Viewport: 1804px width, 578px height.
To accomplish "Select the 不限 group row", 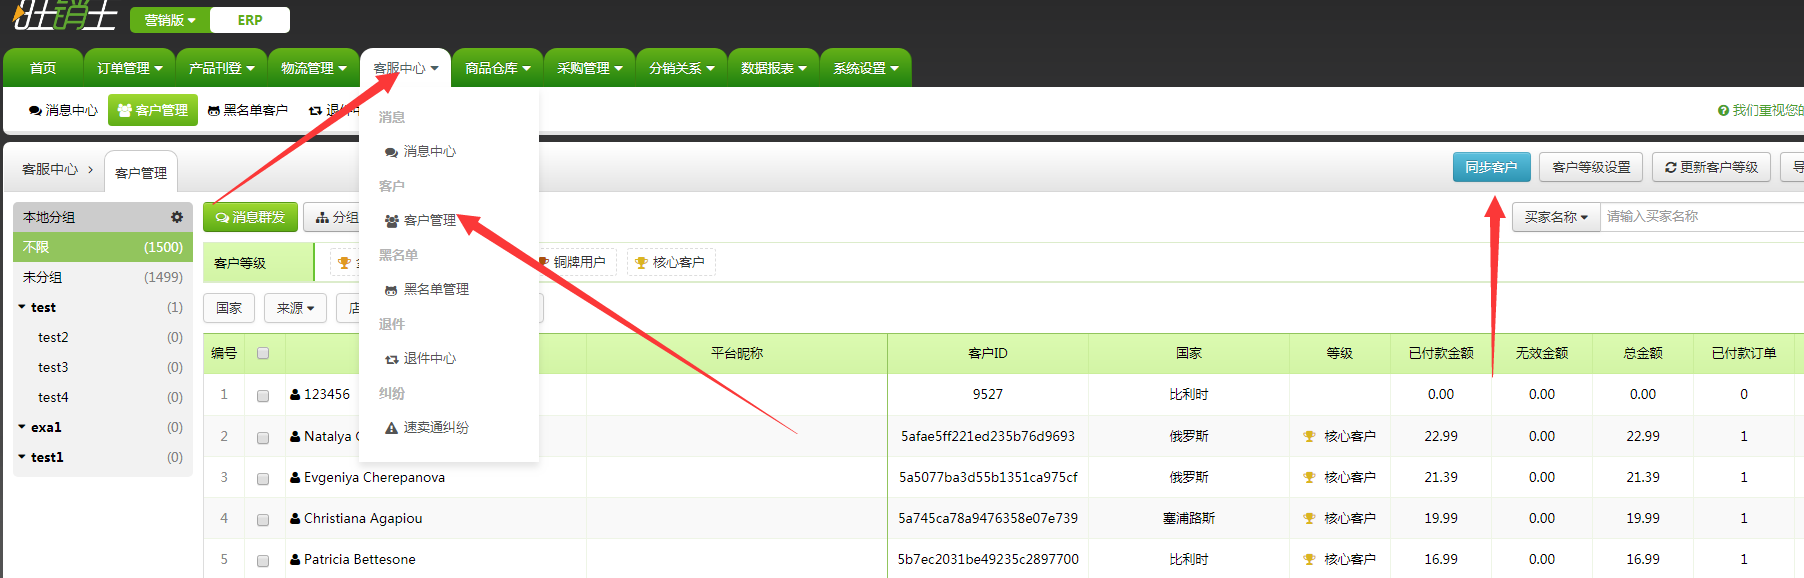I will point(102,247).
